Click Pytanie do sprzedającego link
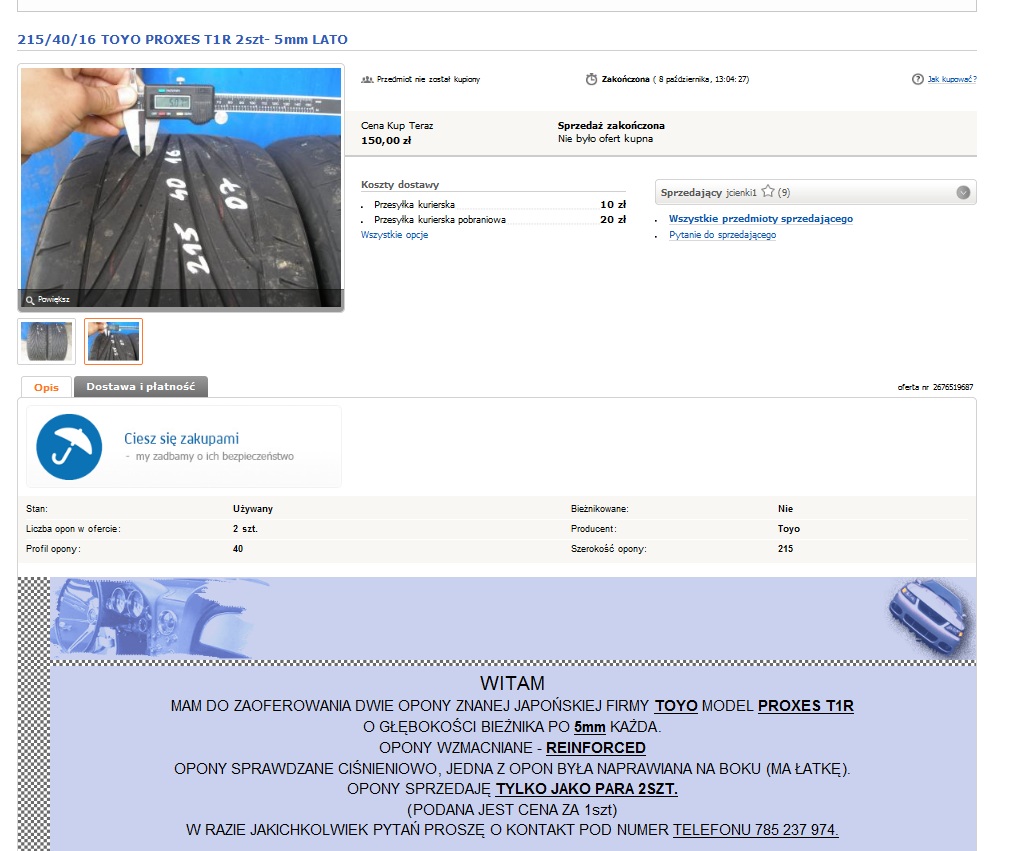1011x851 pixels. pyautogui.click(x=722, y=235)
